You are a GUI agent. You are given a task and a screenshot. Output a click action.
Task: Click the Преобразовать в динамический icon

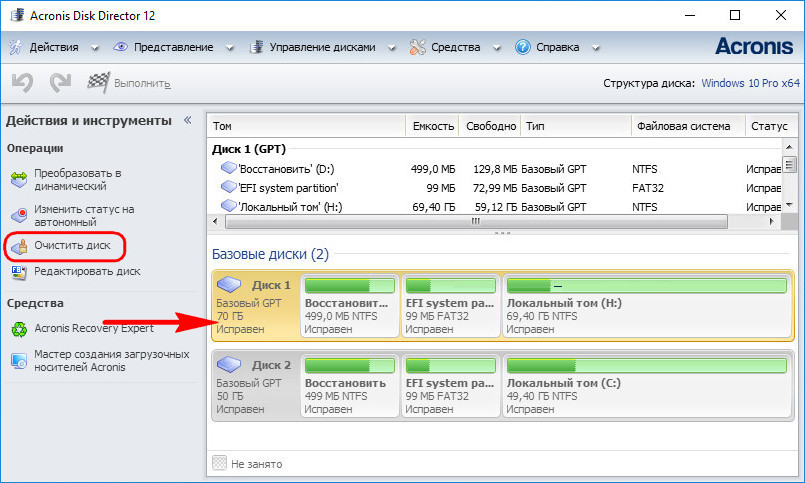coord(19,180)
